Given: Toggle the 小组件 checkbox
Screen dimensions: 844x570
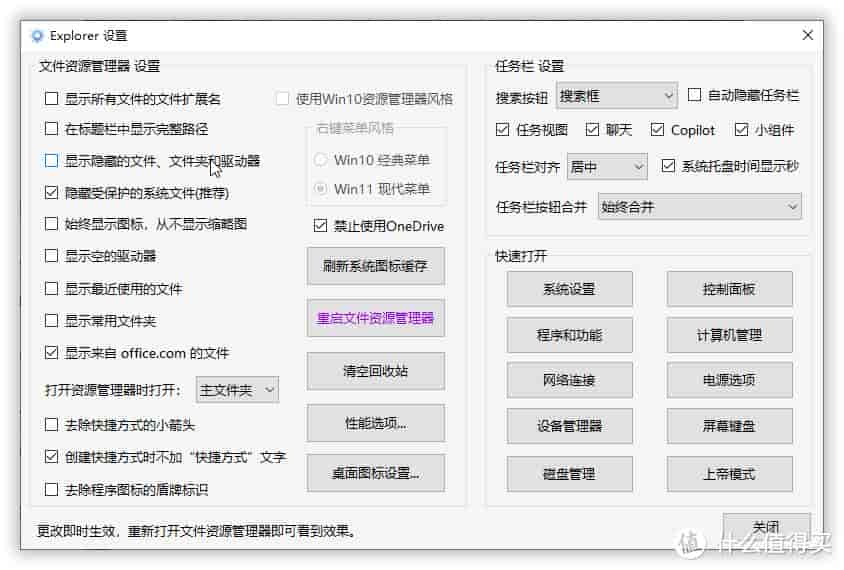Looking at the screenshot, I should point(741,130).
